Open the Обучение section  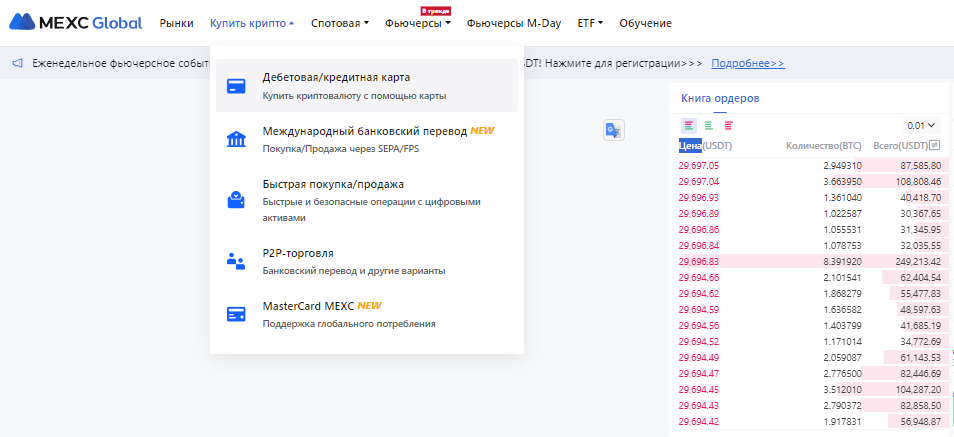coord(646,23)
